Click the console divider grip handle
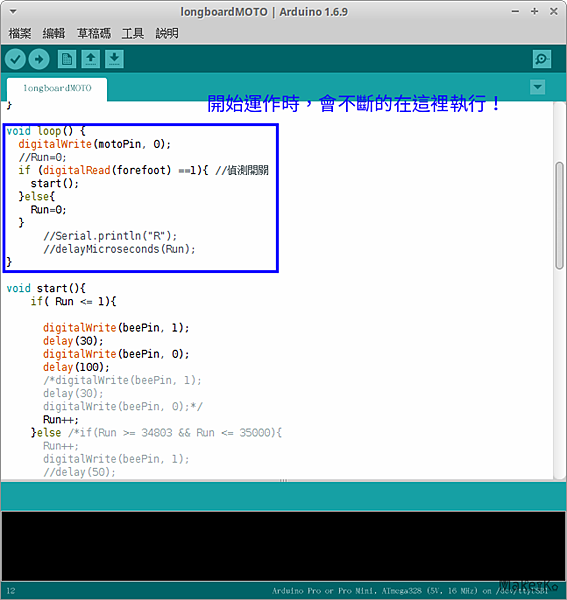The height and width of the screenshot is (600, 567). point(283,480)
